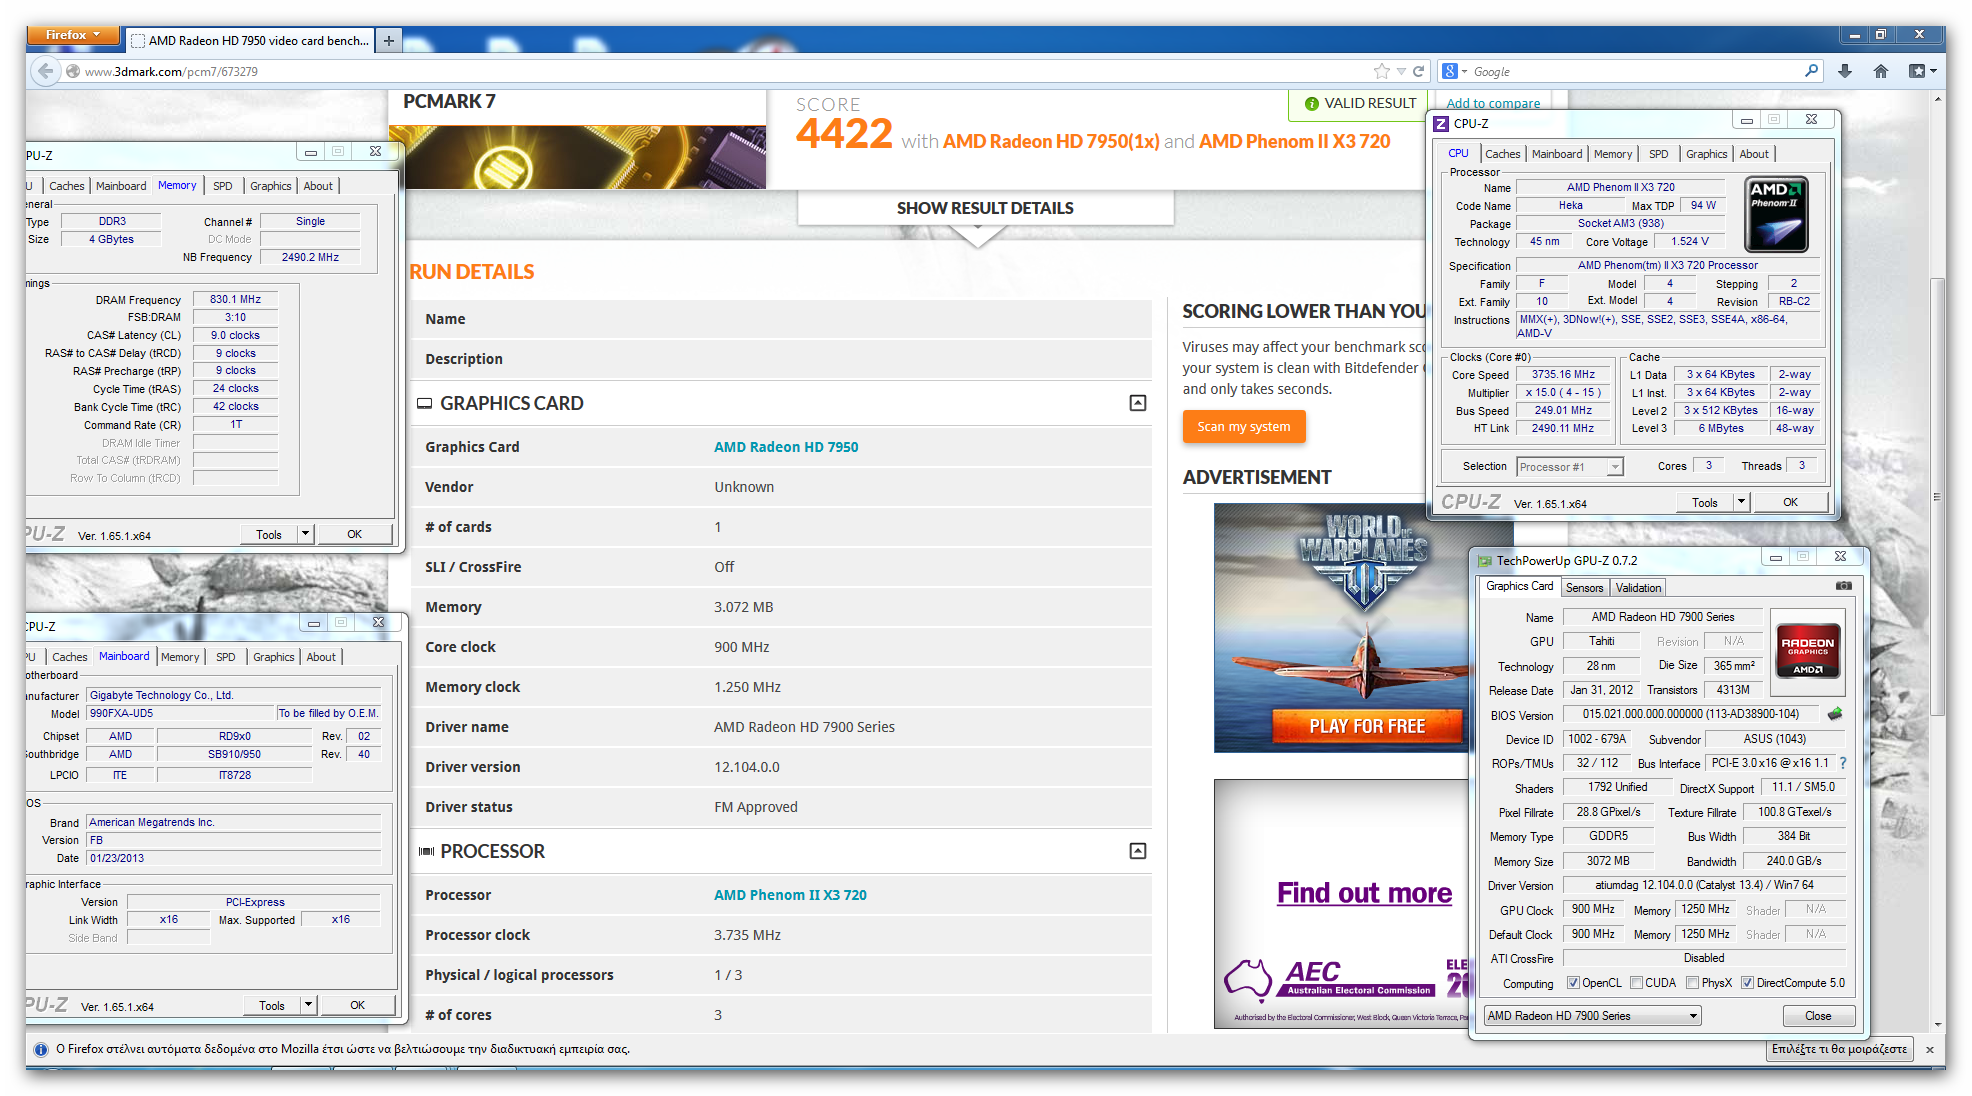The width and height of the screenshot is (1972, 1096).
Task: Click OK in the CPU-Z Memory window
Action: tap(354, 534)
